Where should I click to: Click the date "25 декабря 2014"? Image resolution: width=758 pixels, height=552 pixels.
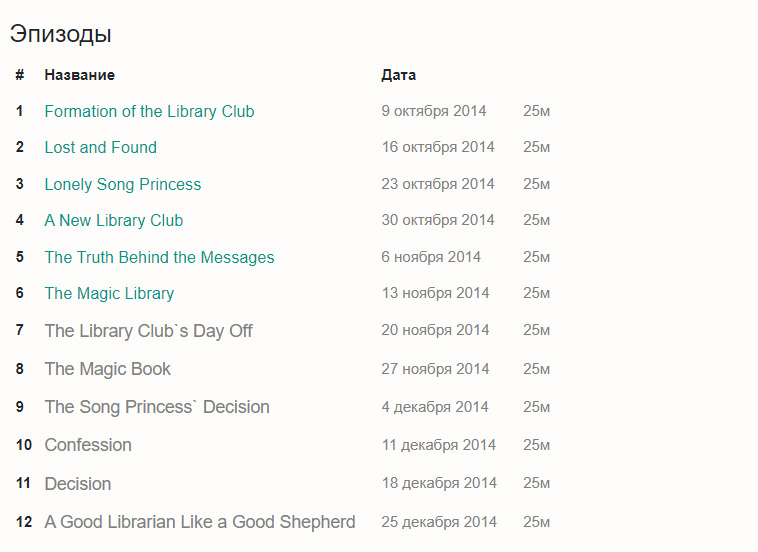tap(438, 522)
